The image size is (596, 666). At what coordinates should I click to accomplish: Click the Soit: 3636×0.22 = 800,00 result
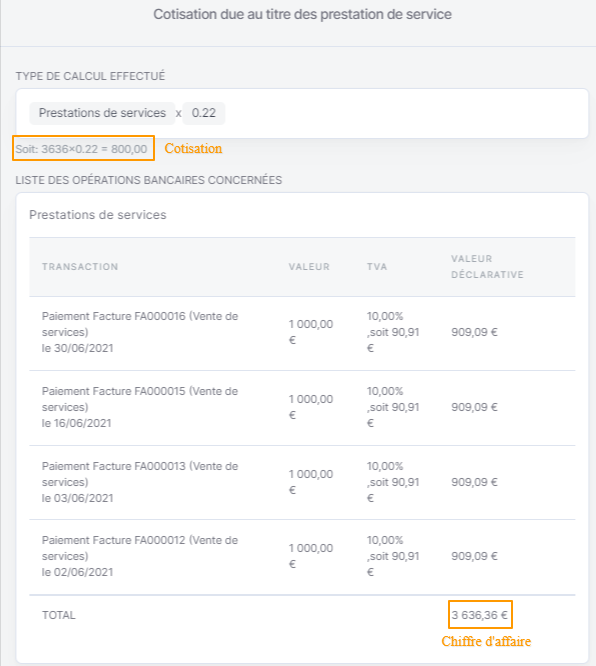pyautogui.click(x=82, y=149)
